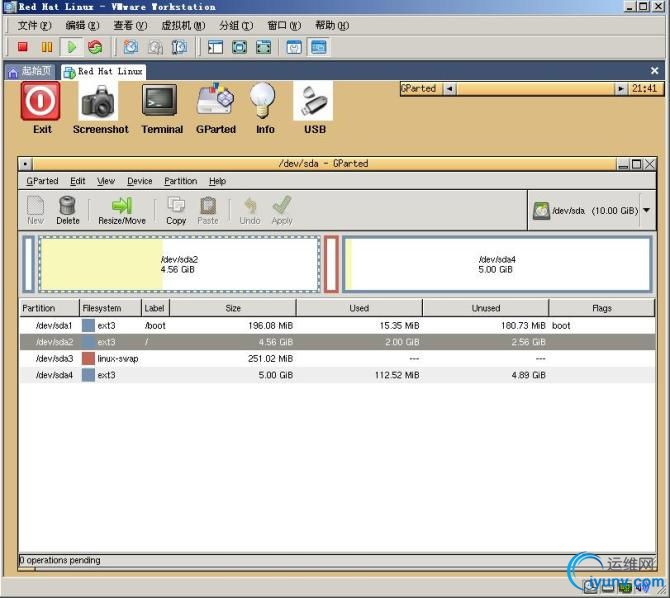Click the Paste toolbar icon
Viewport: 670px width, 598px height.
click(208, 210)
